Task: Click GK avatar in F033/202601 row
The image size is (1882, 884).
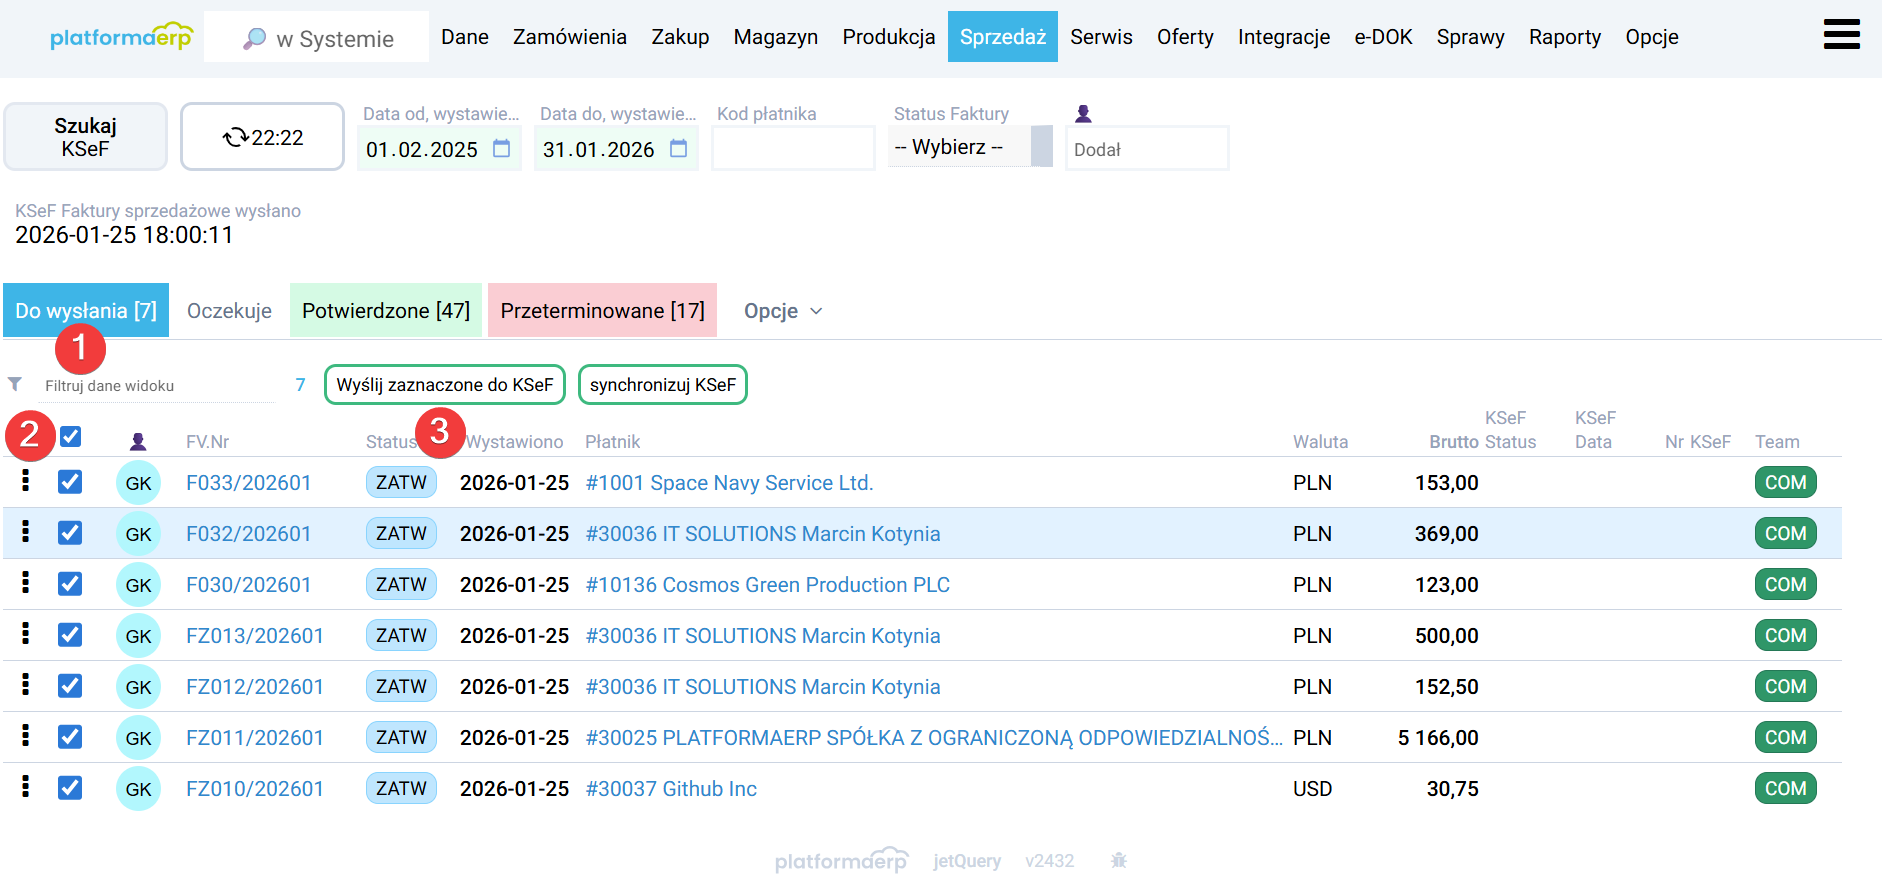Action: 138,483
